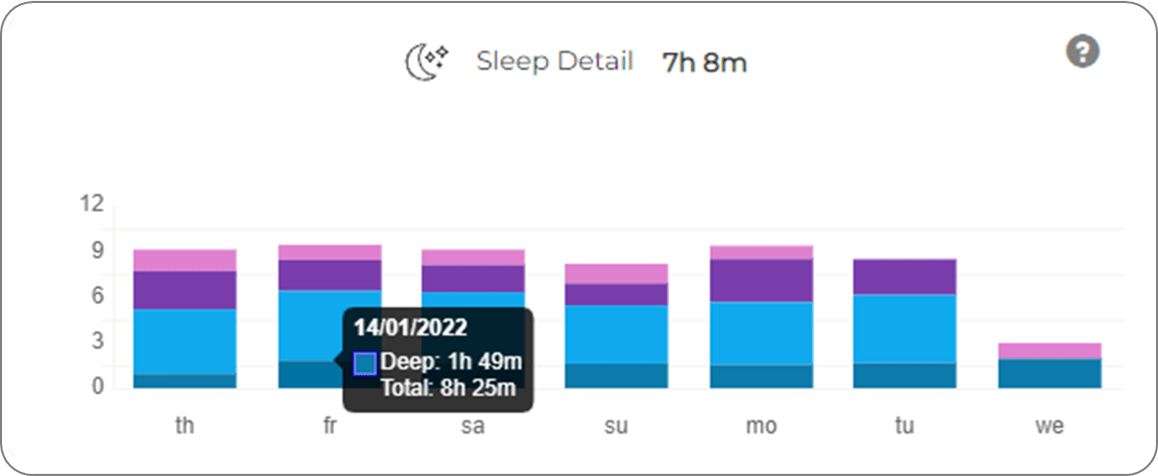Screen dimensions: 1158x476
Task: Click the help question mark icon
Action: pos(1083,52)
